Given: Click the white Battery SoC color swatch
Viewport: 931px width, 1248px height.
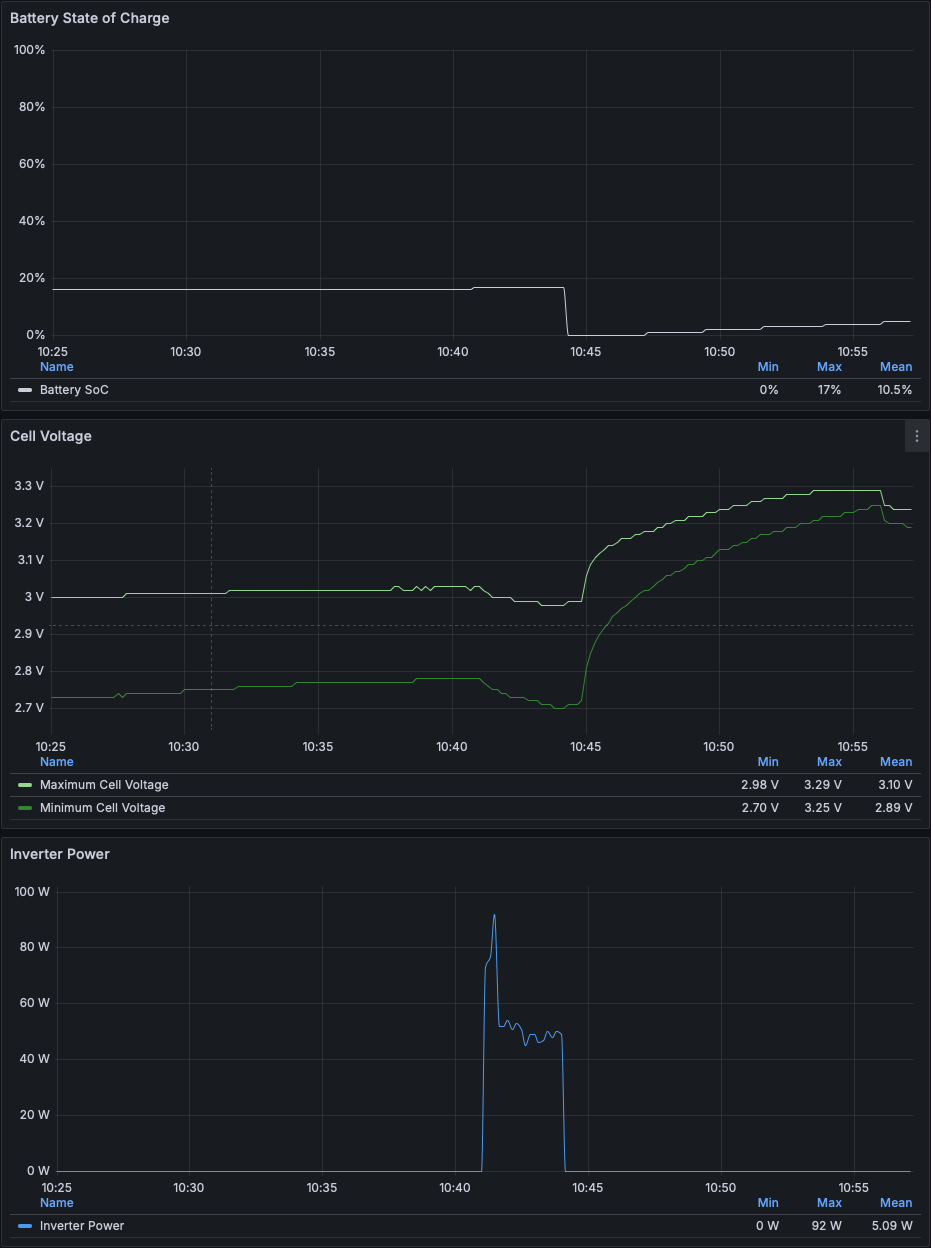Looking at the screenshot, I should click(x=25, y=390).
